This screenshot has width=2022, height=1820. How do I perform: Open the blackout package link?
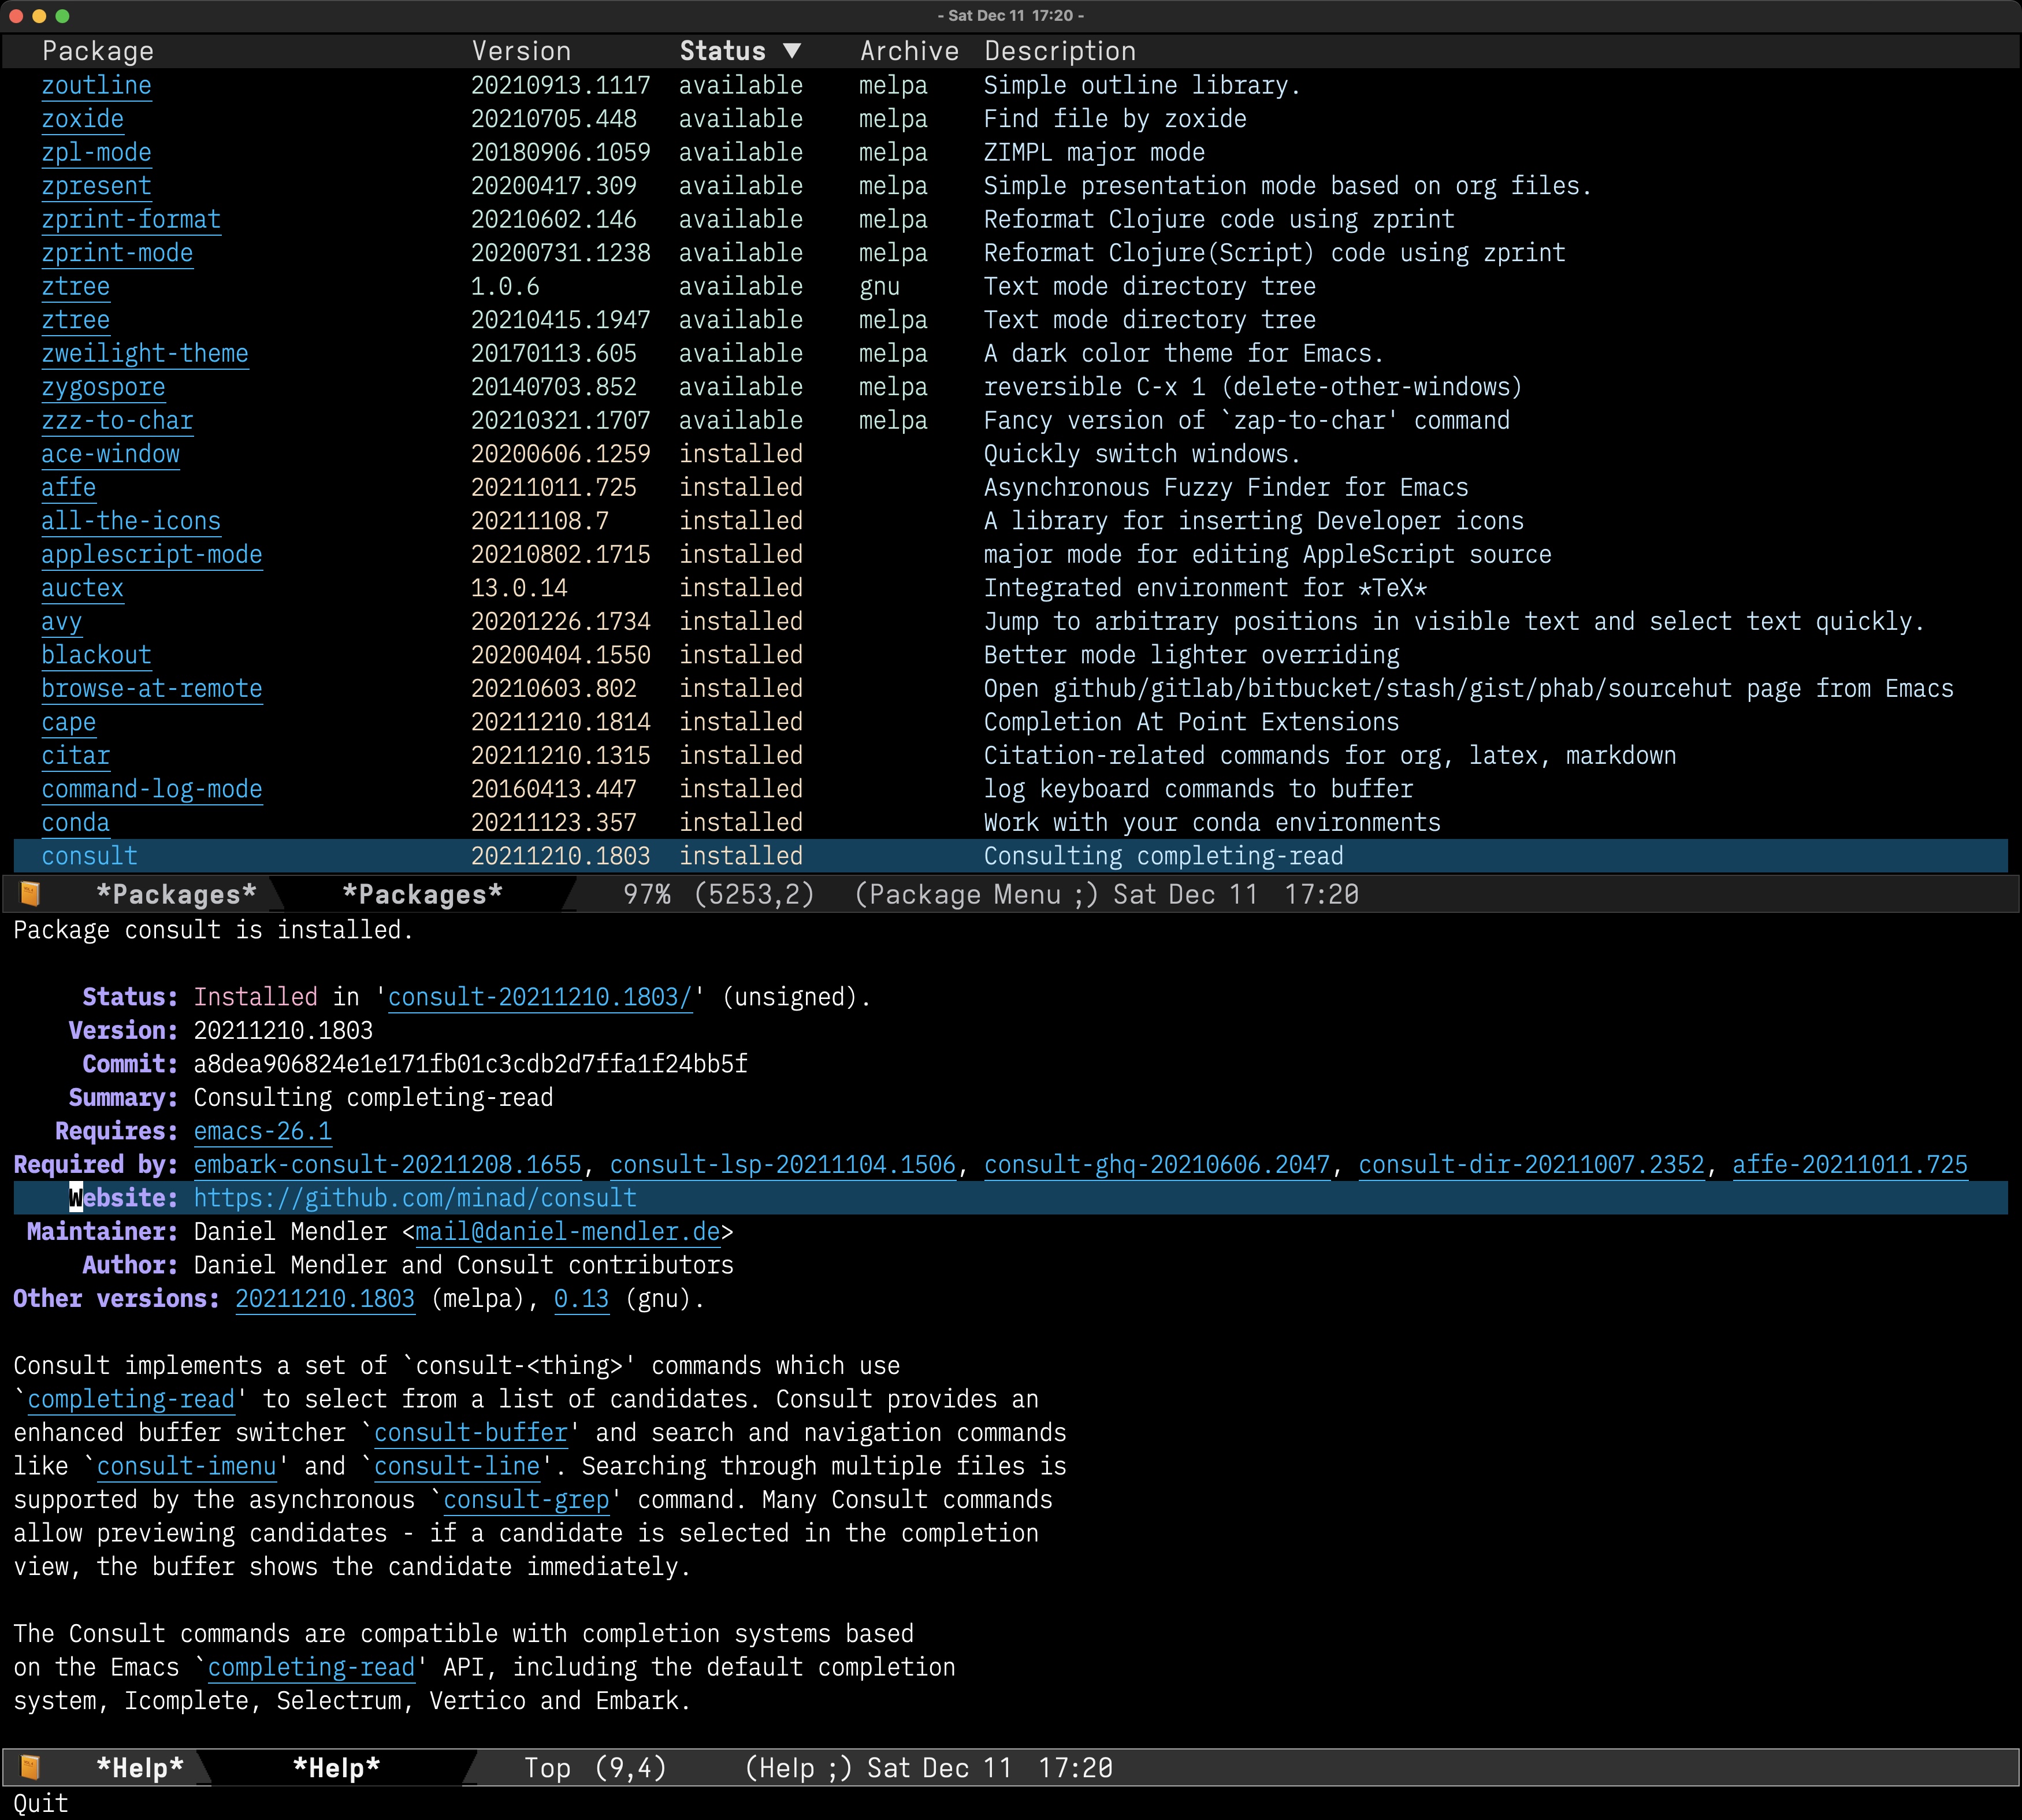96,655
